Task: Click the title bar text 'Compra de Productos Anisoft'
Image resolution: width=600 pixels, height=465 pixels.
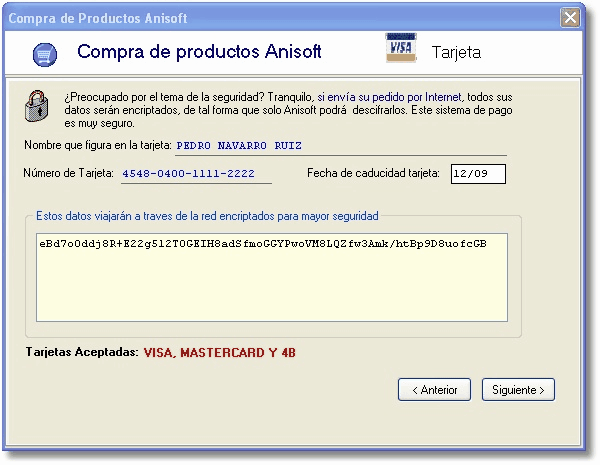Action: (98, 18)
